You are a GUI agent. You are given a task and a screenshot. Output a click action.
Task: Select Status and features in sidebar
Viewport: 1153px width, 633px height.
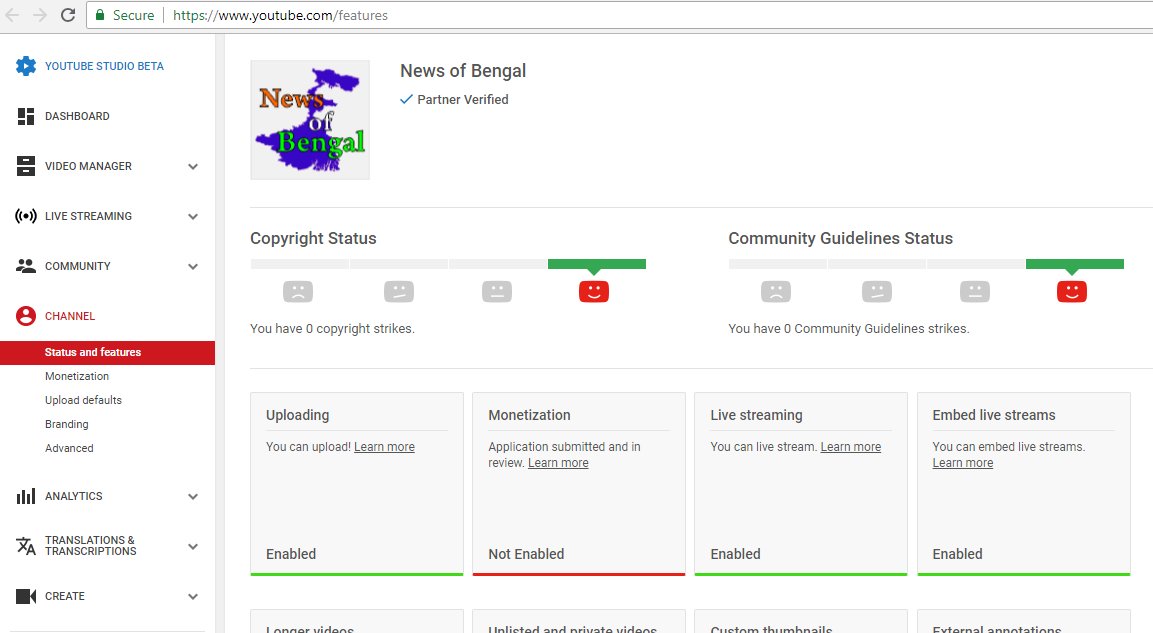tap(107, 352)
